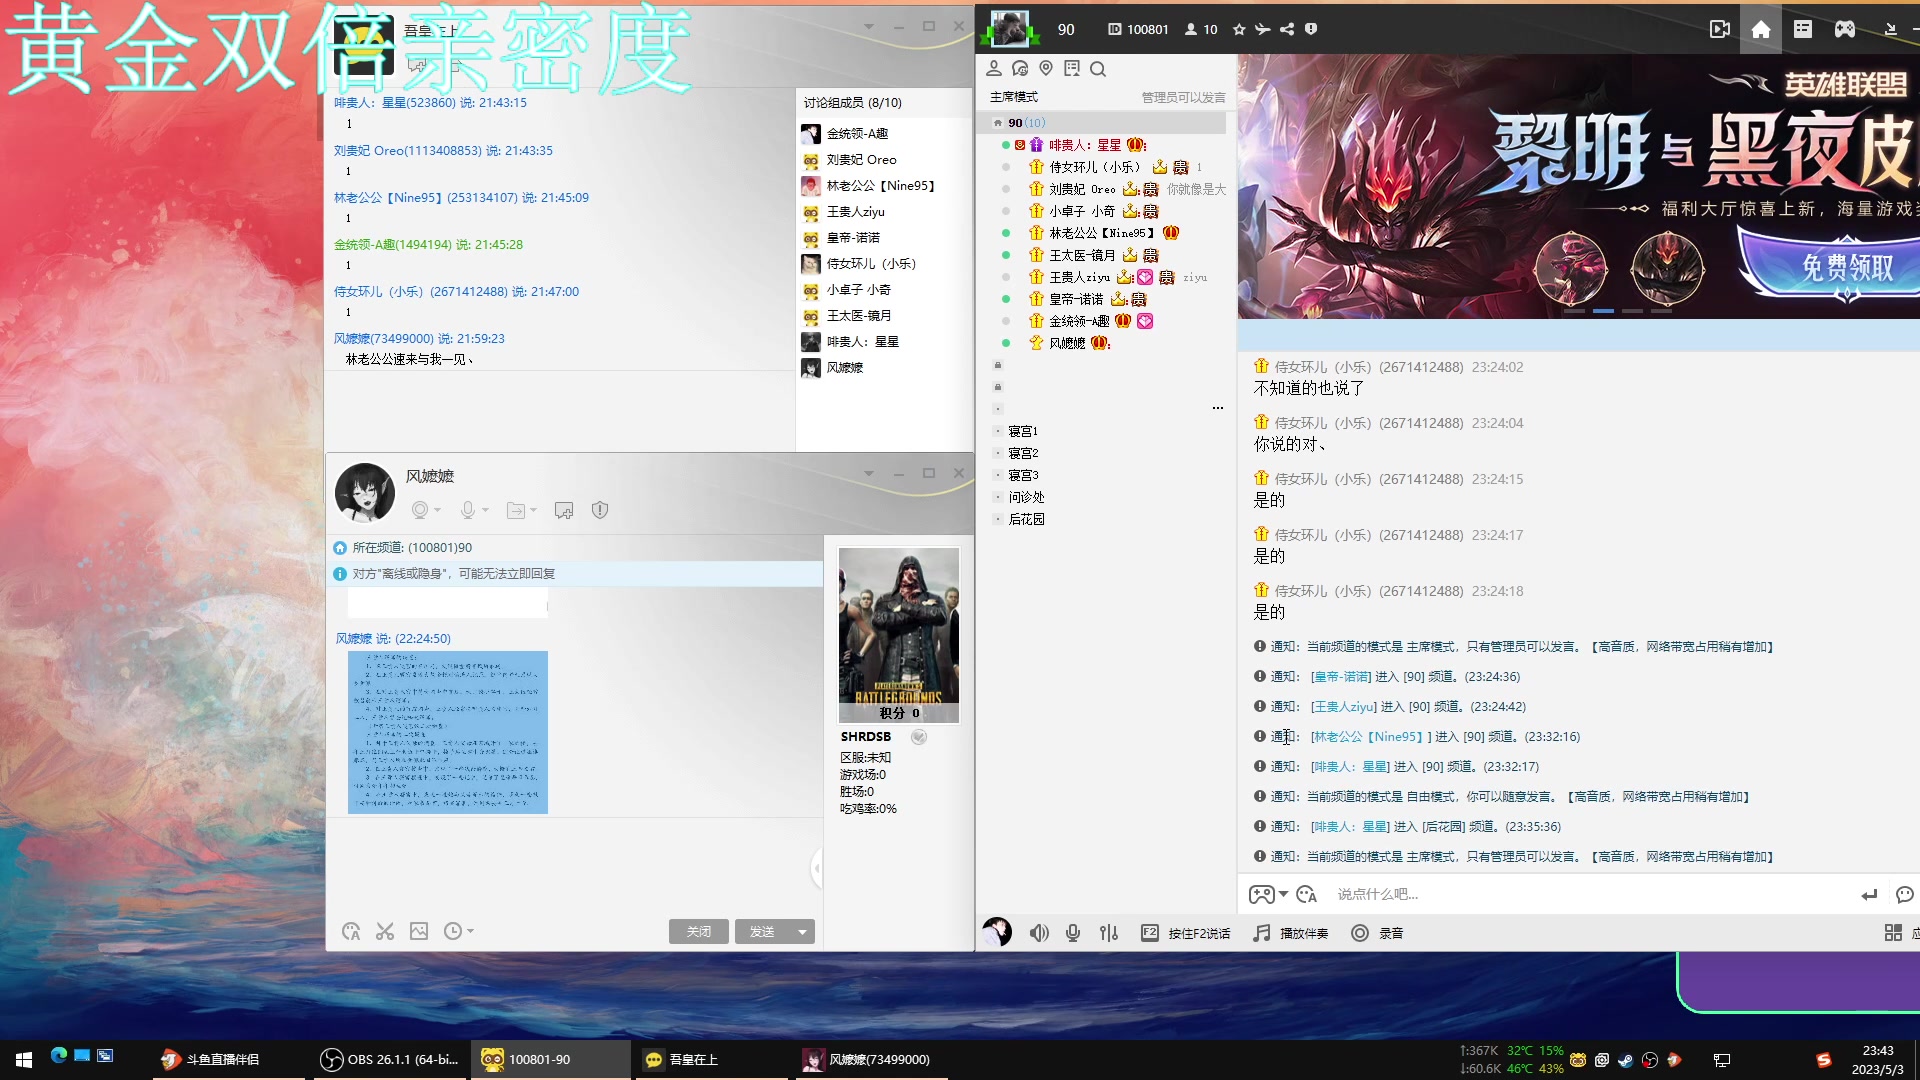Select the 寝宫3 sub-channel
The height and width of the screenshot is (1080, 1920).
pyautogui.click(x=1023, y=475)
